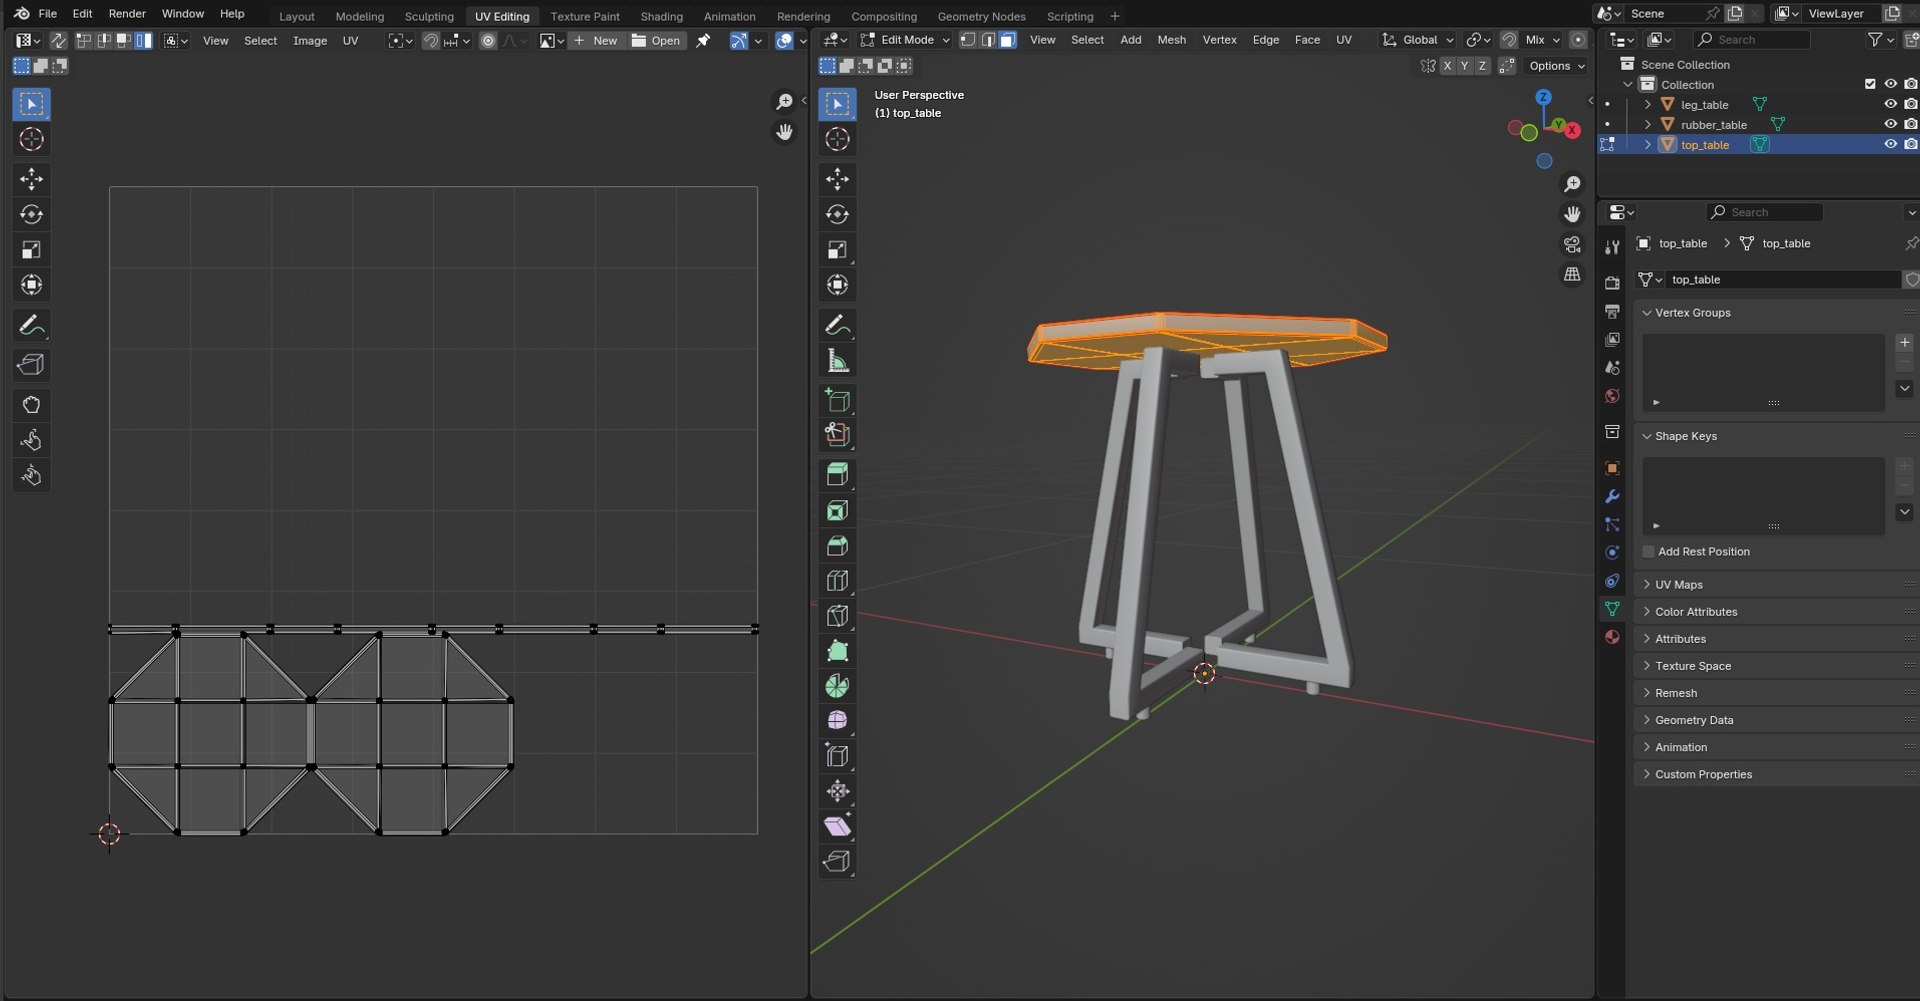Screen dimensions: 1920x1001
Task: Hide rubber_table in viewport via eye icon
Action: [x=1890, y=124]
